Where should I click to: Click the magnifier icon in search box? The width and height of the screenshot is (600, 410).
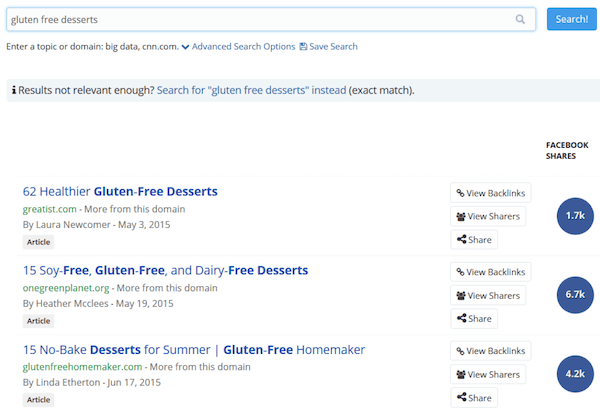(520, 19)
